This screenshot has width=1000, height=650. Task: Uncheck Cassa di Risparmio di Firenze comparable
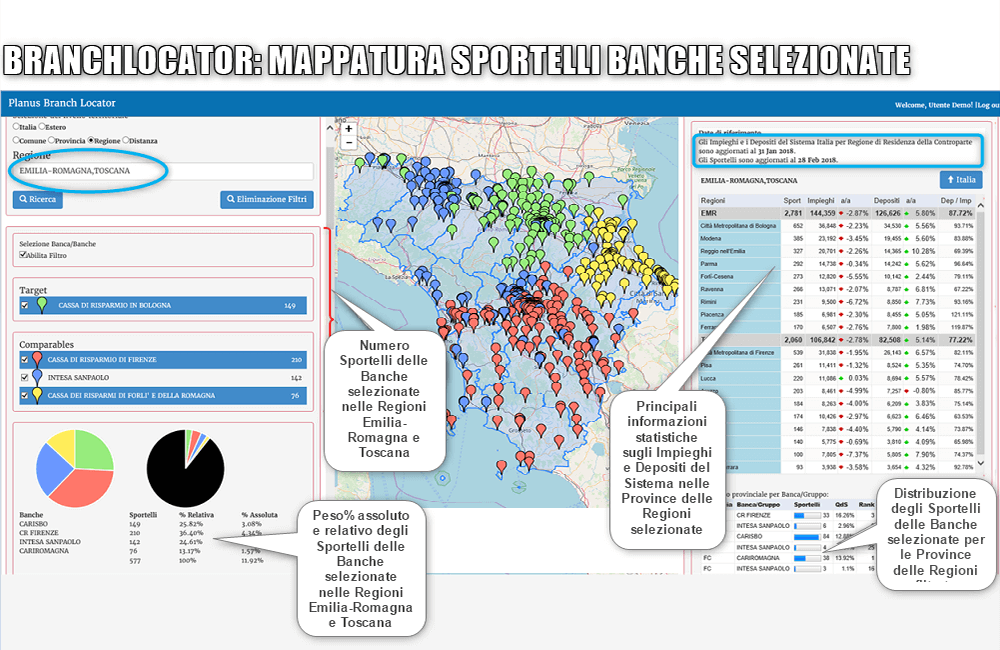tap(25, 360)
